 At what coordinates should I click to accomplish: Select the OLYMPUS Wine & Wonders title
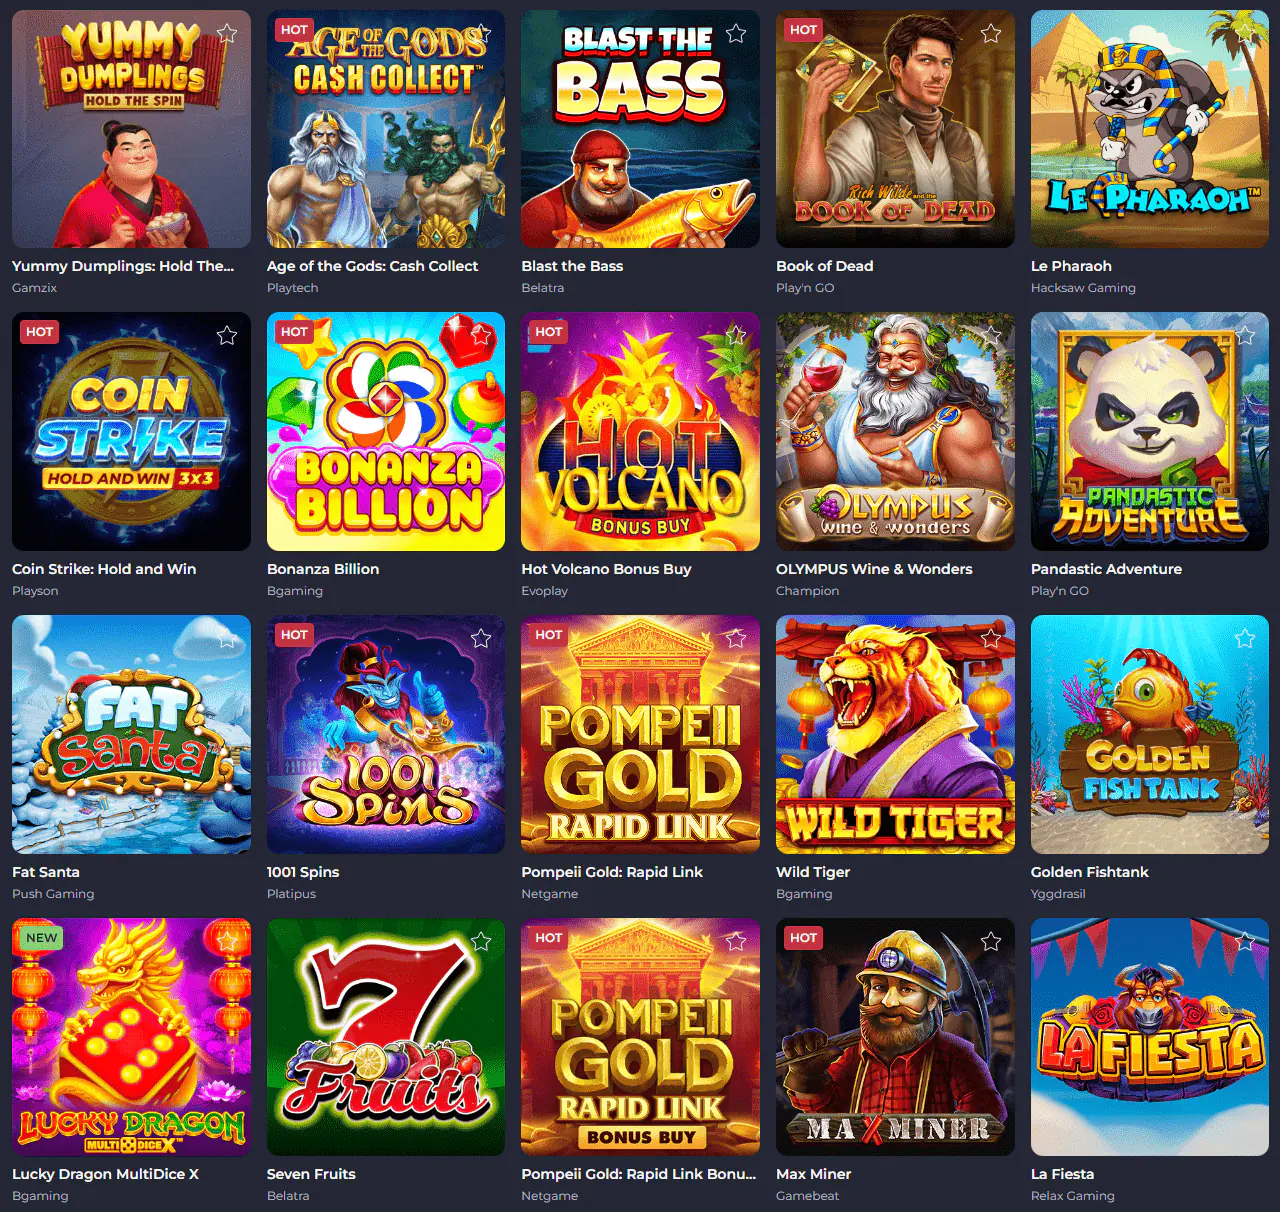[x=874, y=569]
